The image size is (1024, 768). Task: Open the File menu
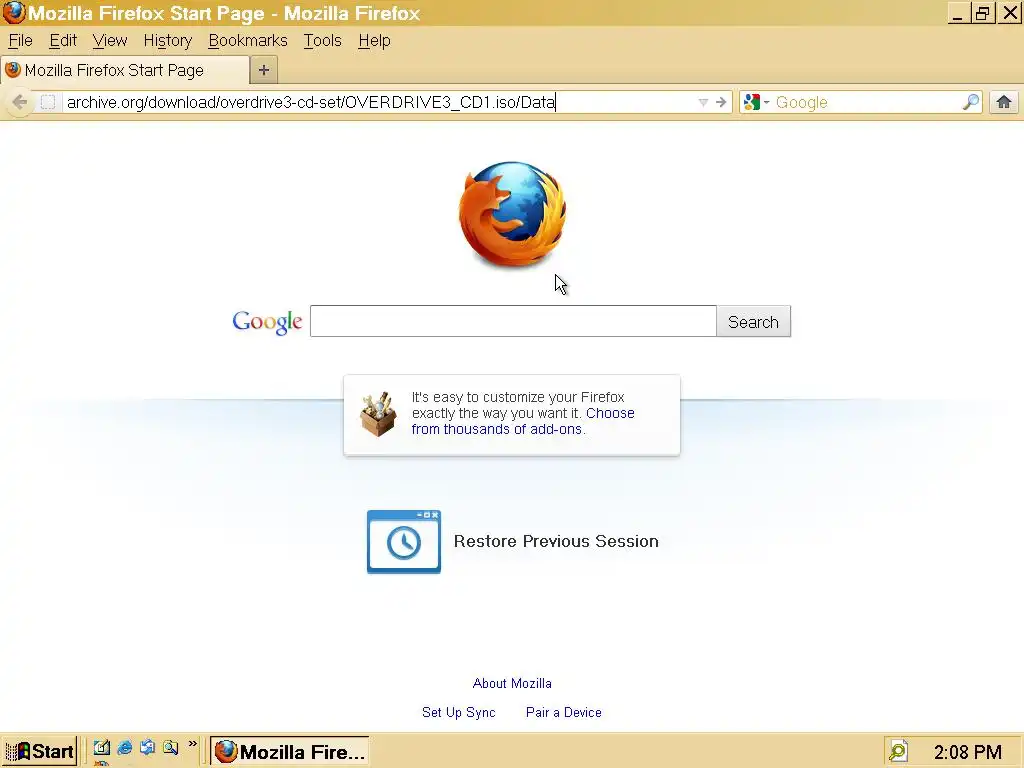[20, 40]
